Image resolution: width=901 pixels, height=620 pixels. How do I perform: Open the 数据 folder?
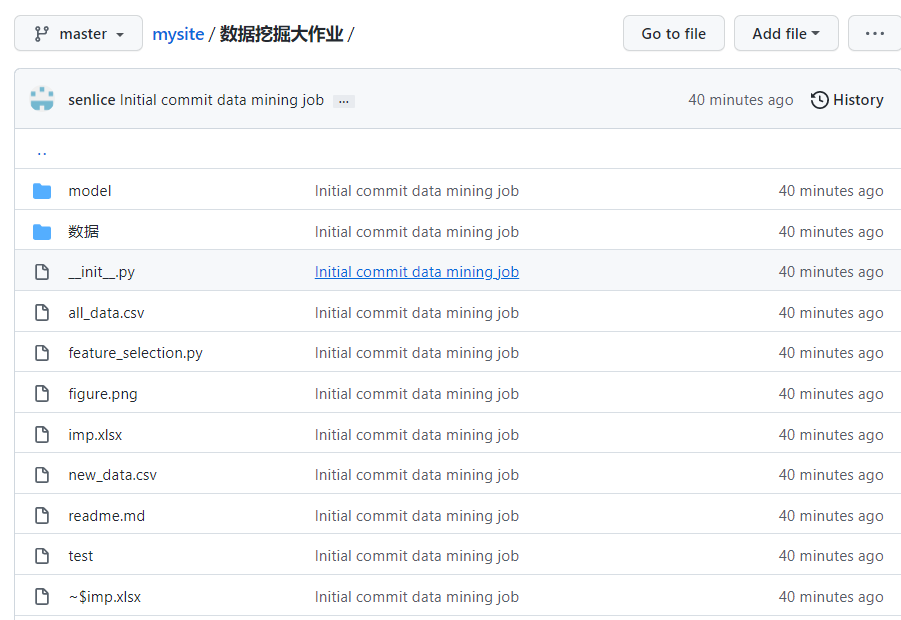tap(83, 232)
